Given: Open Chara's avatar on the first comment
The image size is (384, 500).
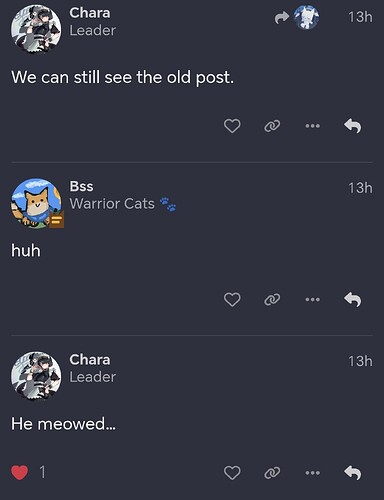Looking at the screenshot, I should [36, 29].
